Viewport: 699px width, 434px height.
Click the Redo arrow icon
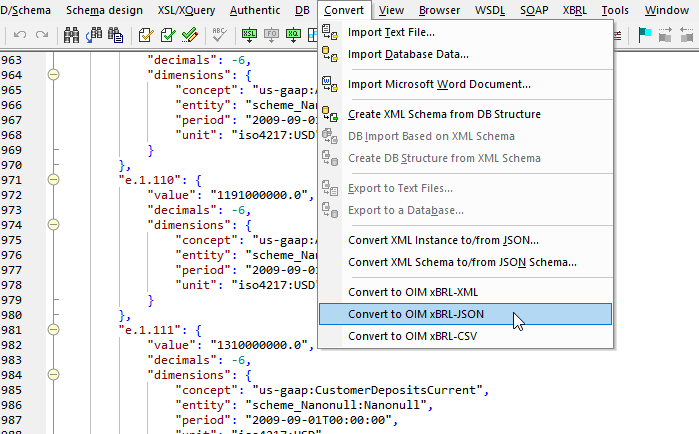coord(41,35)
